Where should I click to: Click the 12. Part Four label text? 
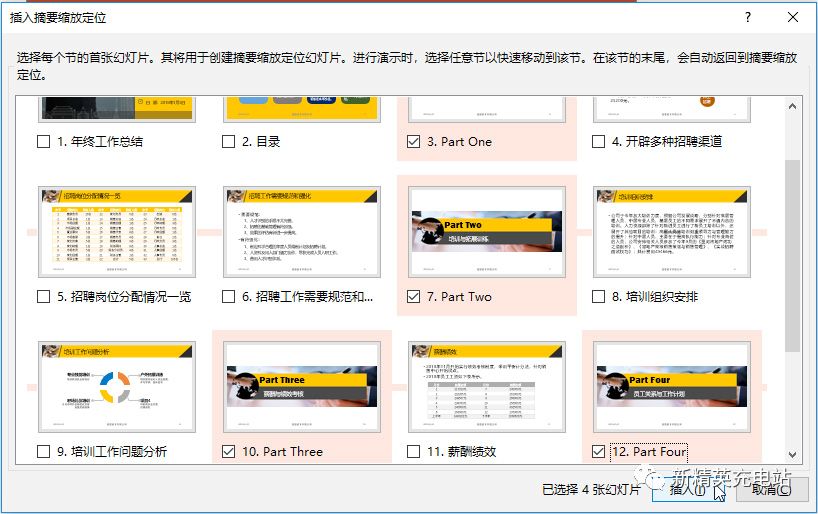point(649,451)
